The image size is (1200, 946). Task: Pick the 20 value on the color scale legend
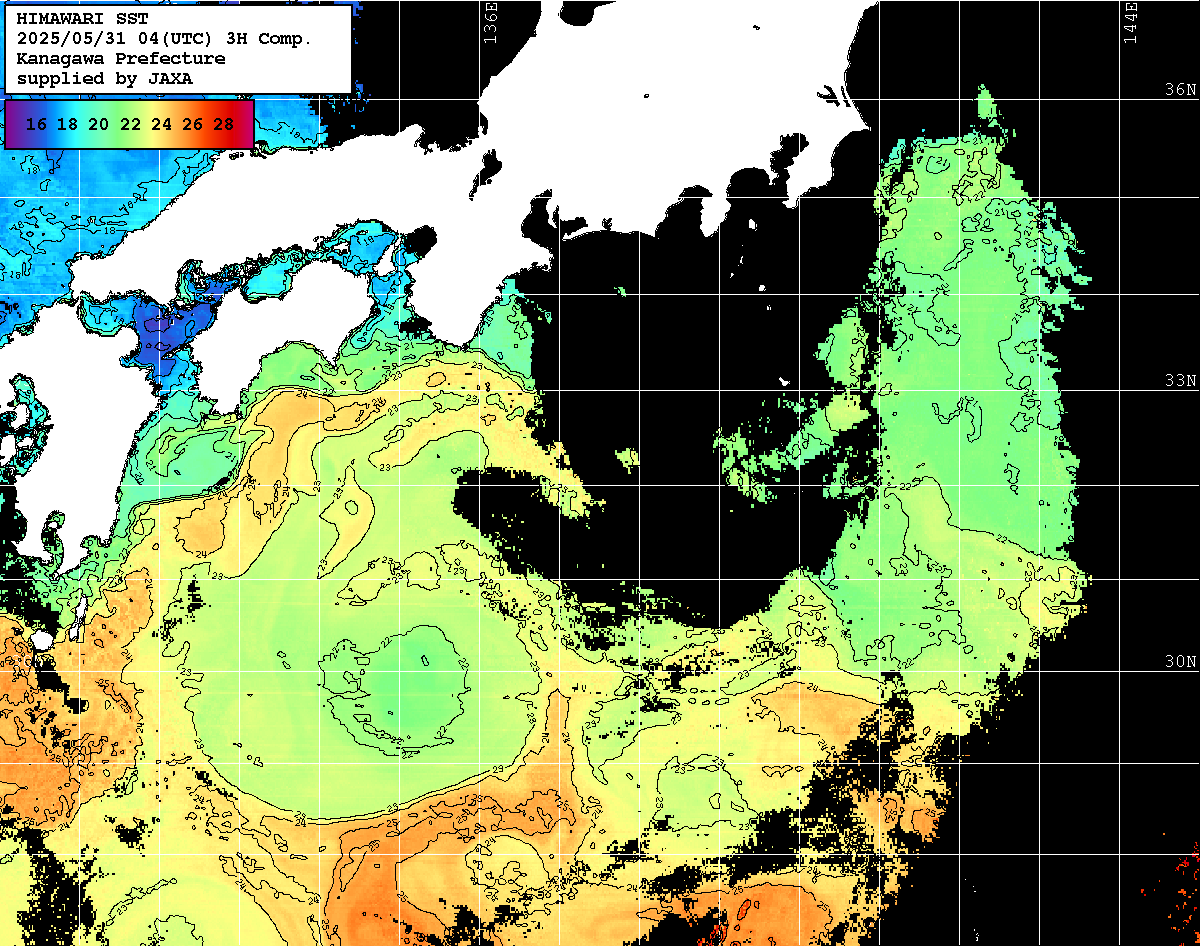tap(99, 124)
